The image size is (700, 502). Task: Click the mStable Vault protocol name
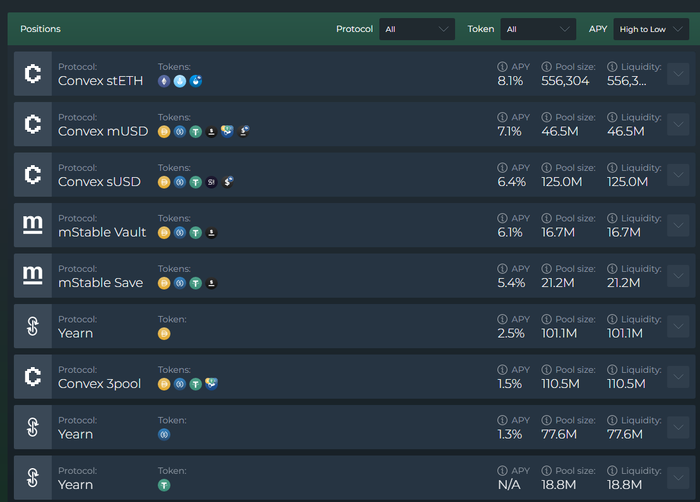[x=102, y=232]
